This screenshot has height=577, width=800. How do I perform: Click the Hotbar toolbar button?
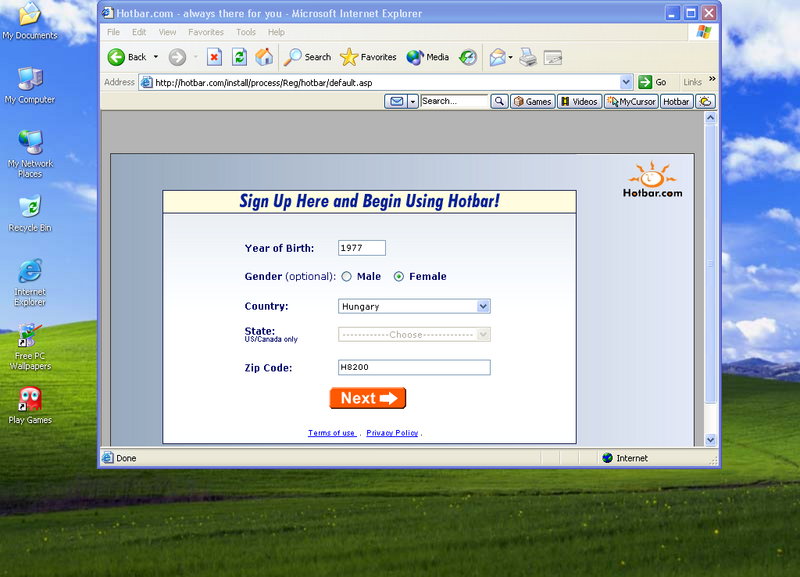677,102
